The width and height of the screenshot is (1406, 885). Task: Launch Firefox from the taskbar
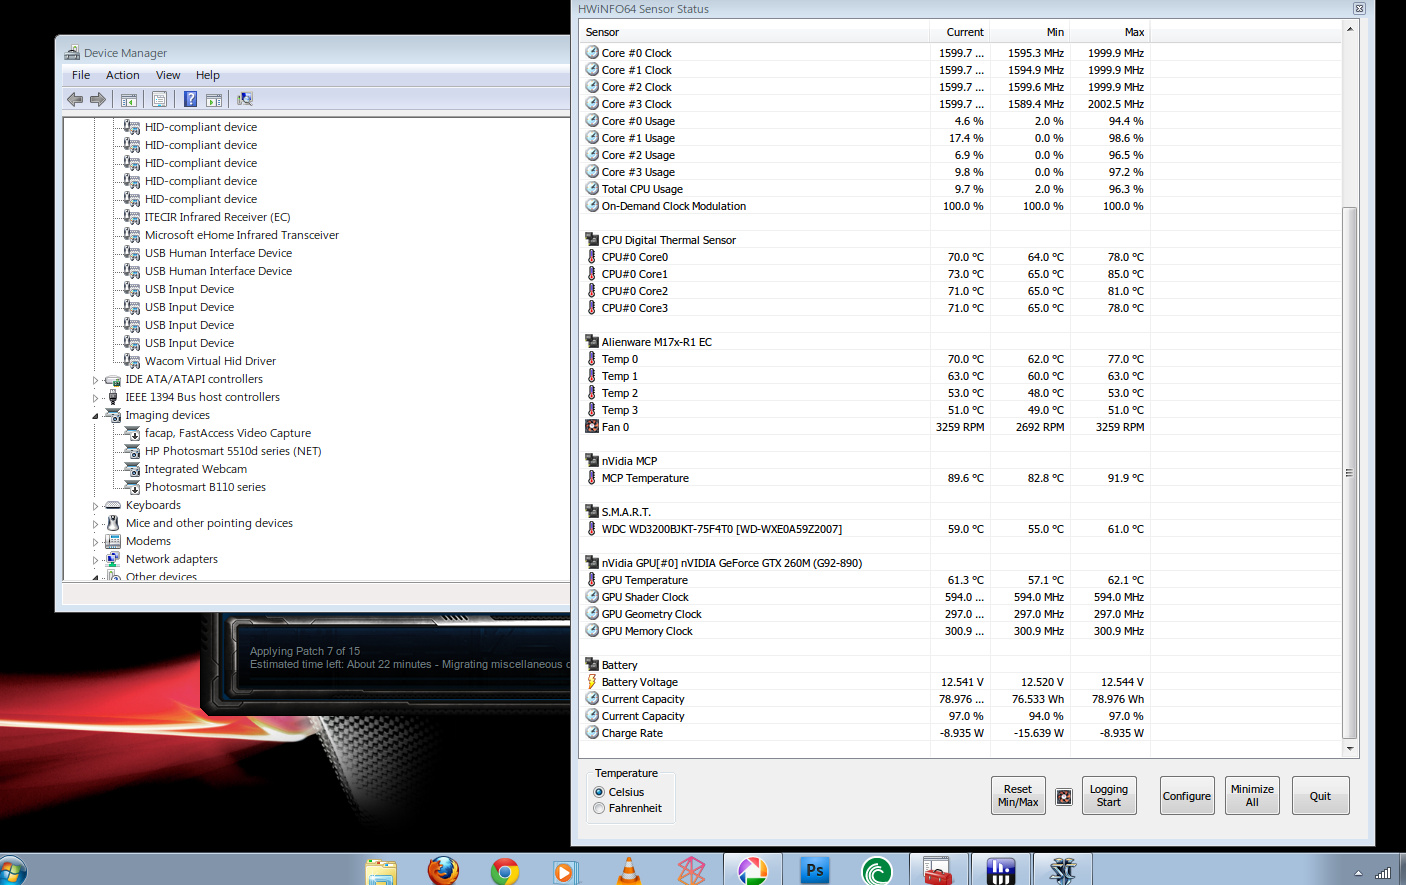443,871
